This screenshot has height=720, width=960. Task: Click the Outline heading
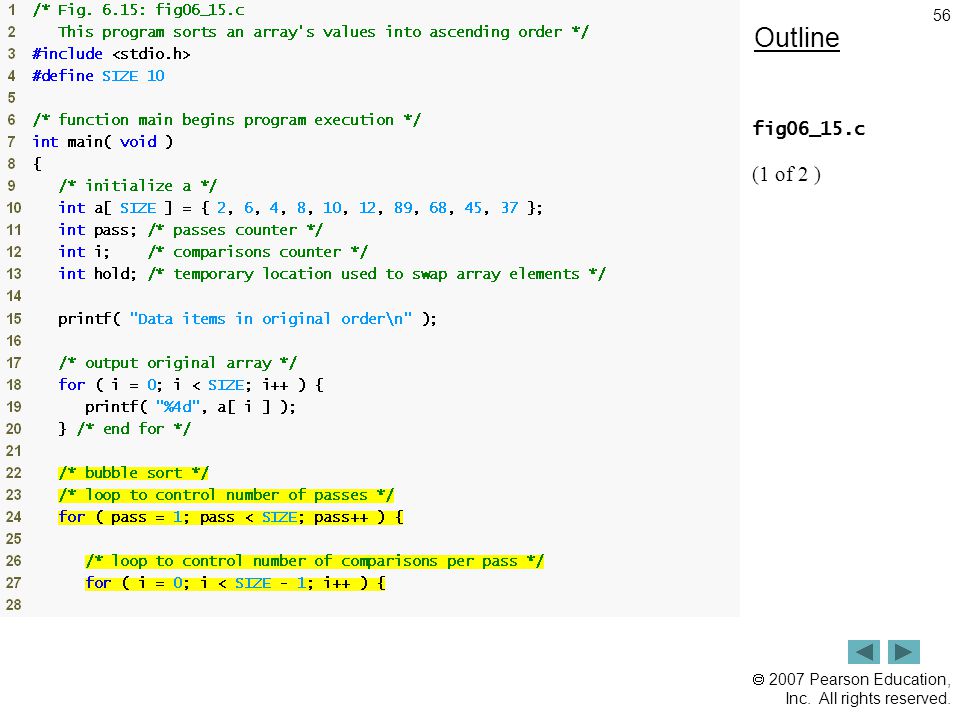tap(797, 38)
